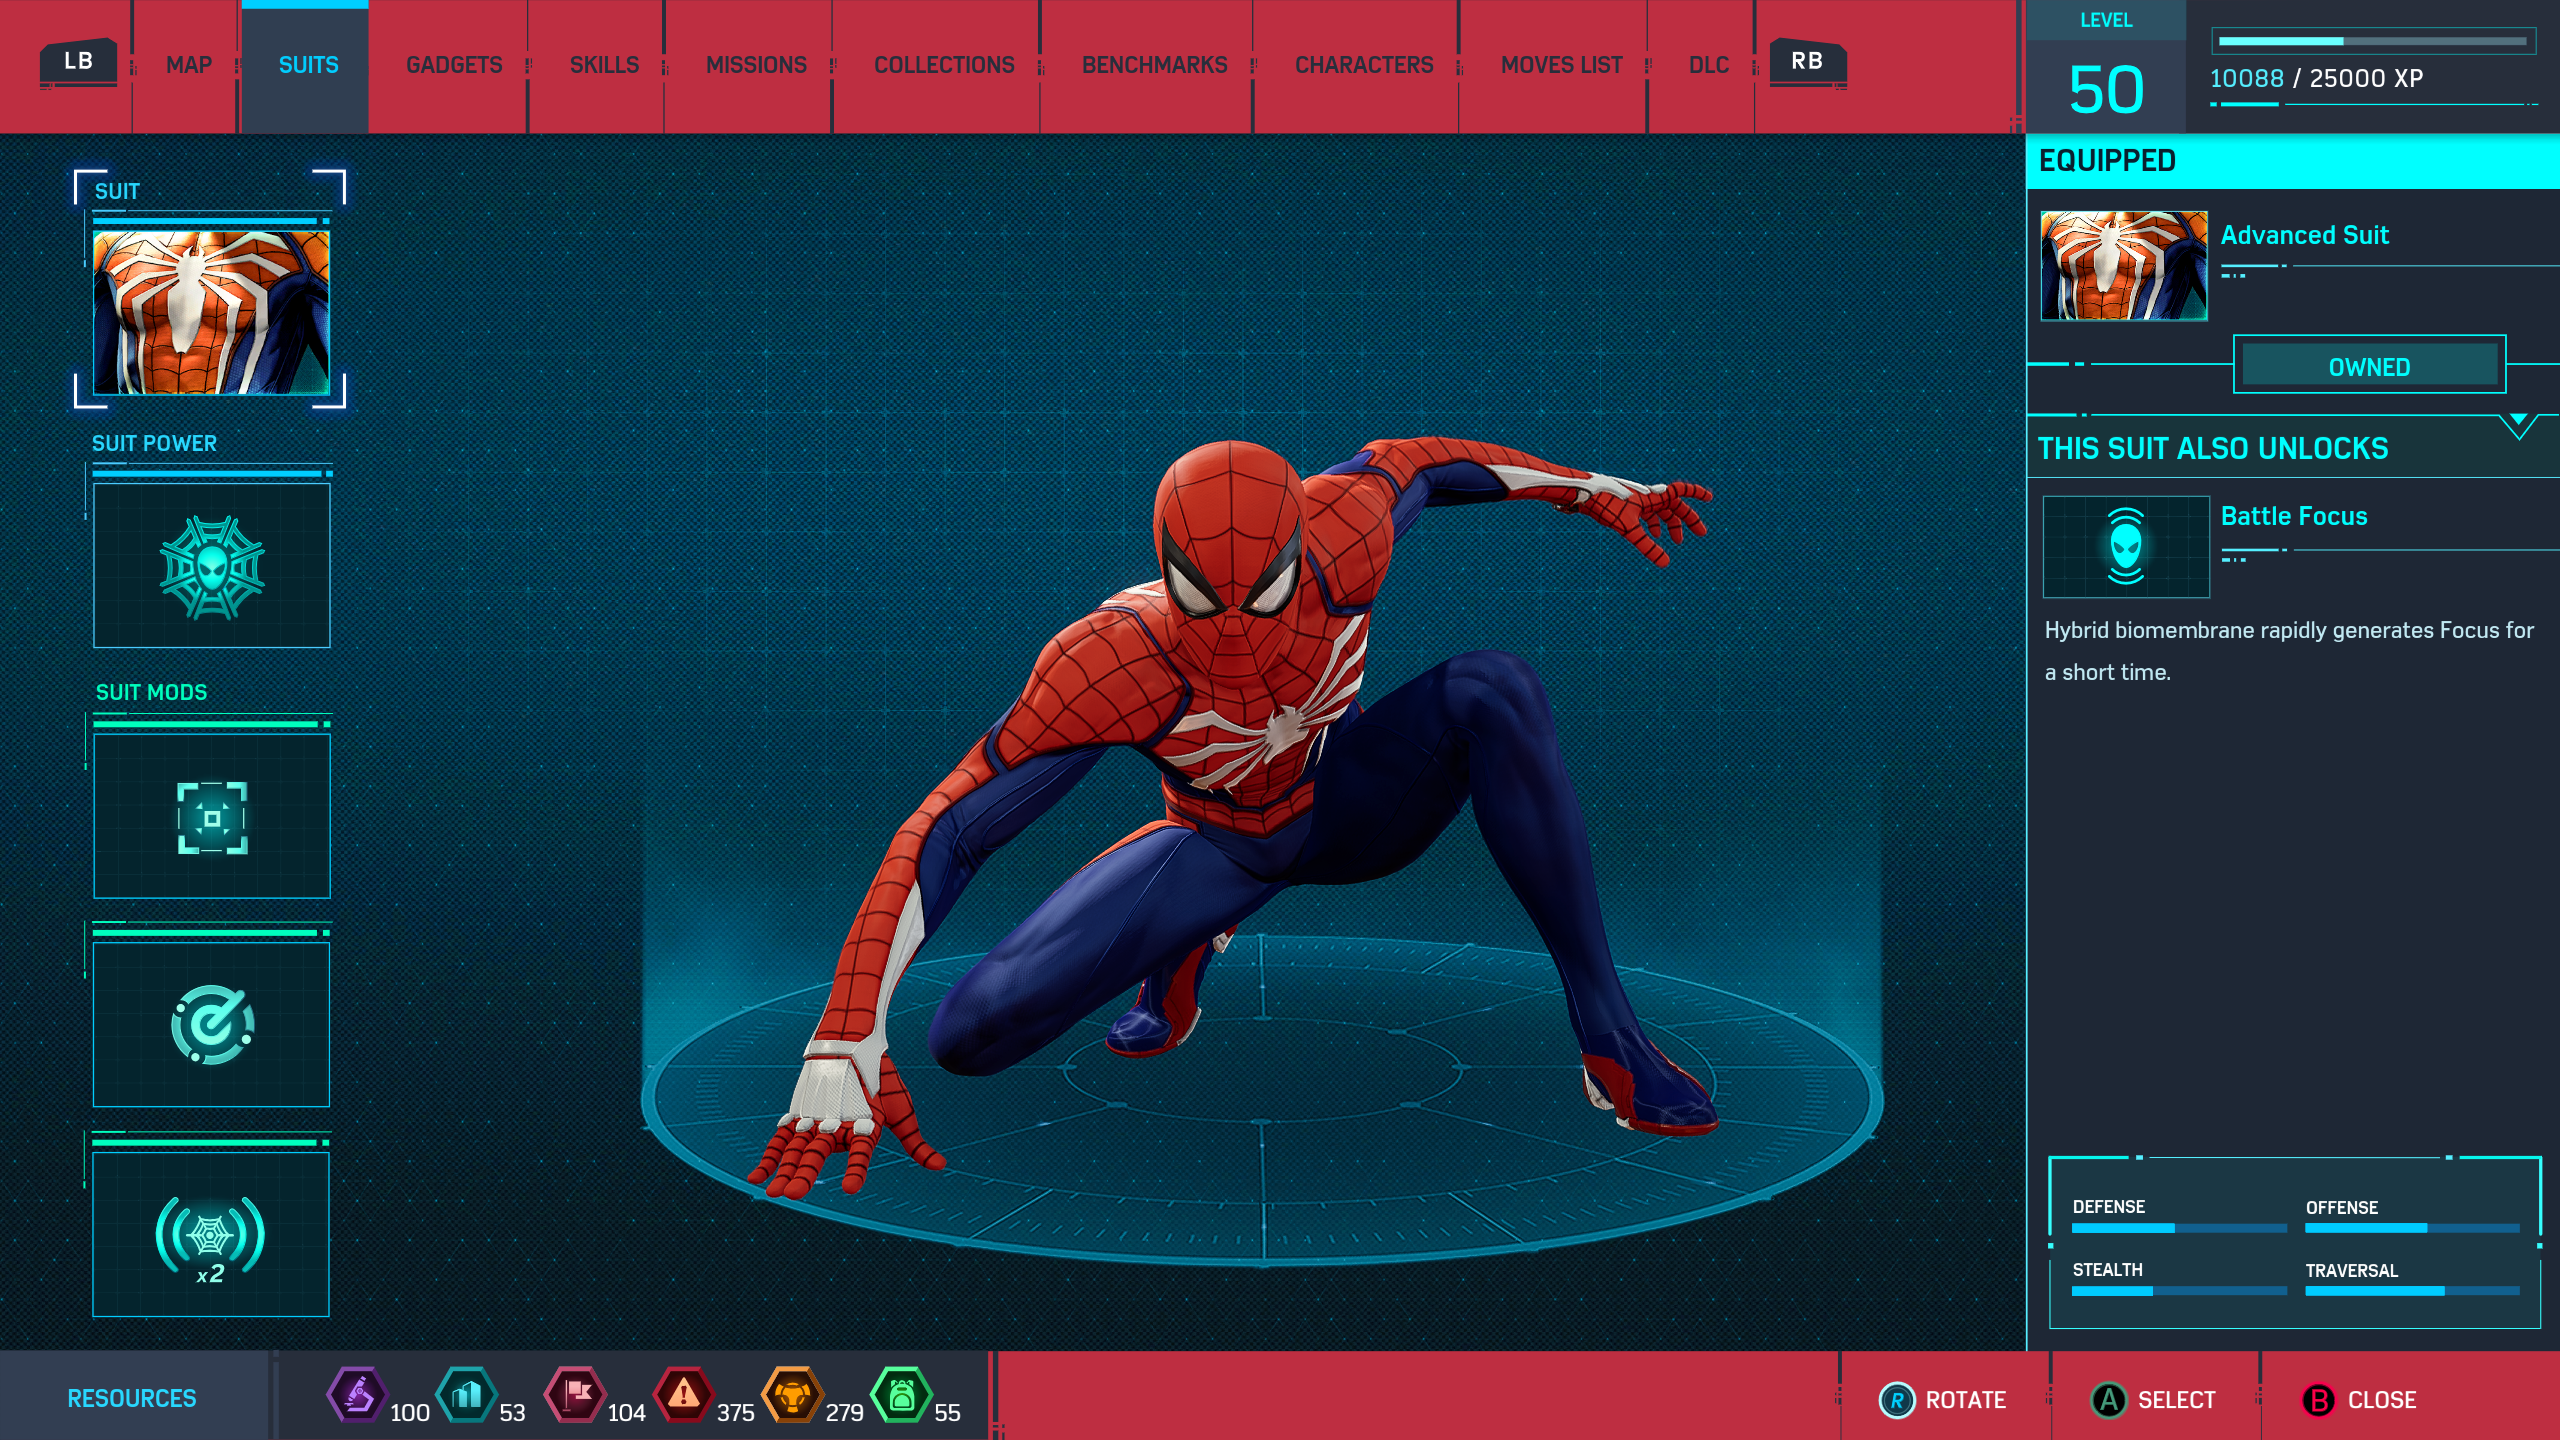
Task: Open the Suit Power web-head icon slot
Action: click(x=211, y=566)
